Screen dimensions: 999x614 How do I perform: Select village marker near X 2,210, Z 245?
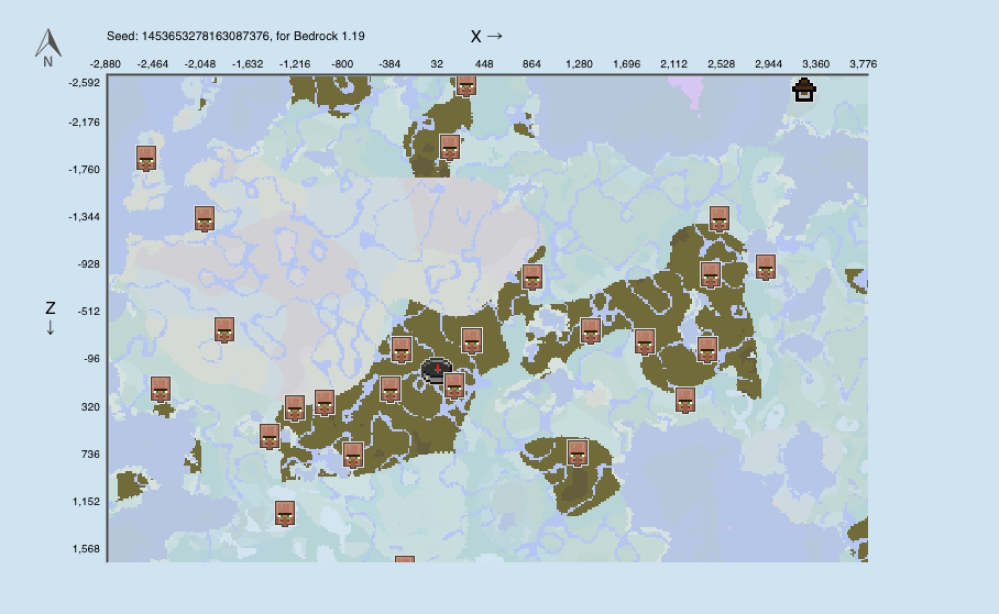tap(686, 400)
